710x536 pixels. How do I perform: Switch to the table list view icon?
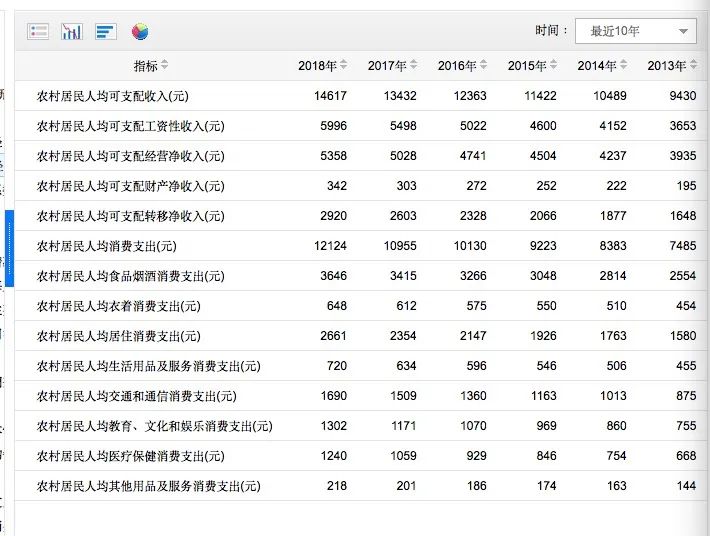(x=38, y=32)
